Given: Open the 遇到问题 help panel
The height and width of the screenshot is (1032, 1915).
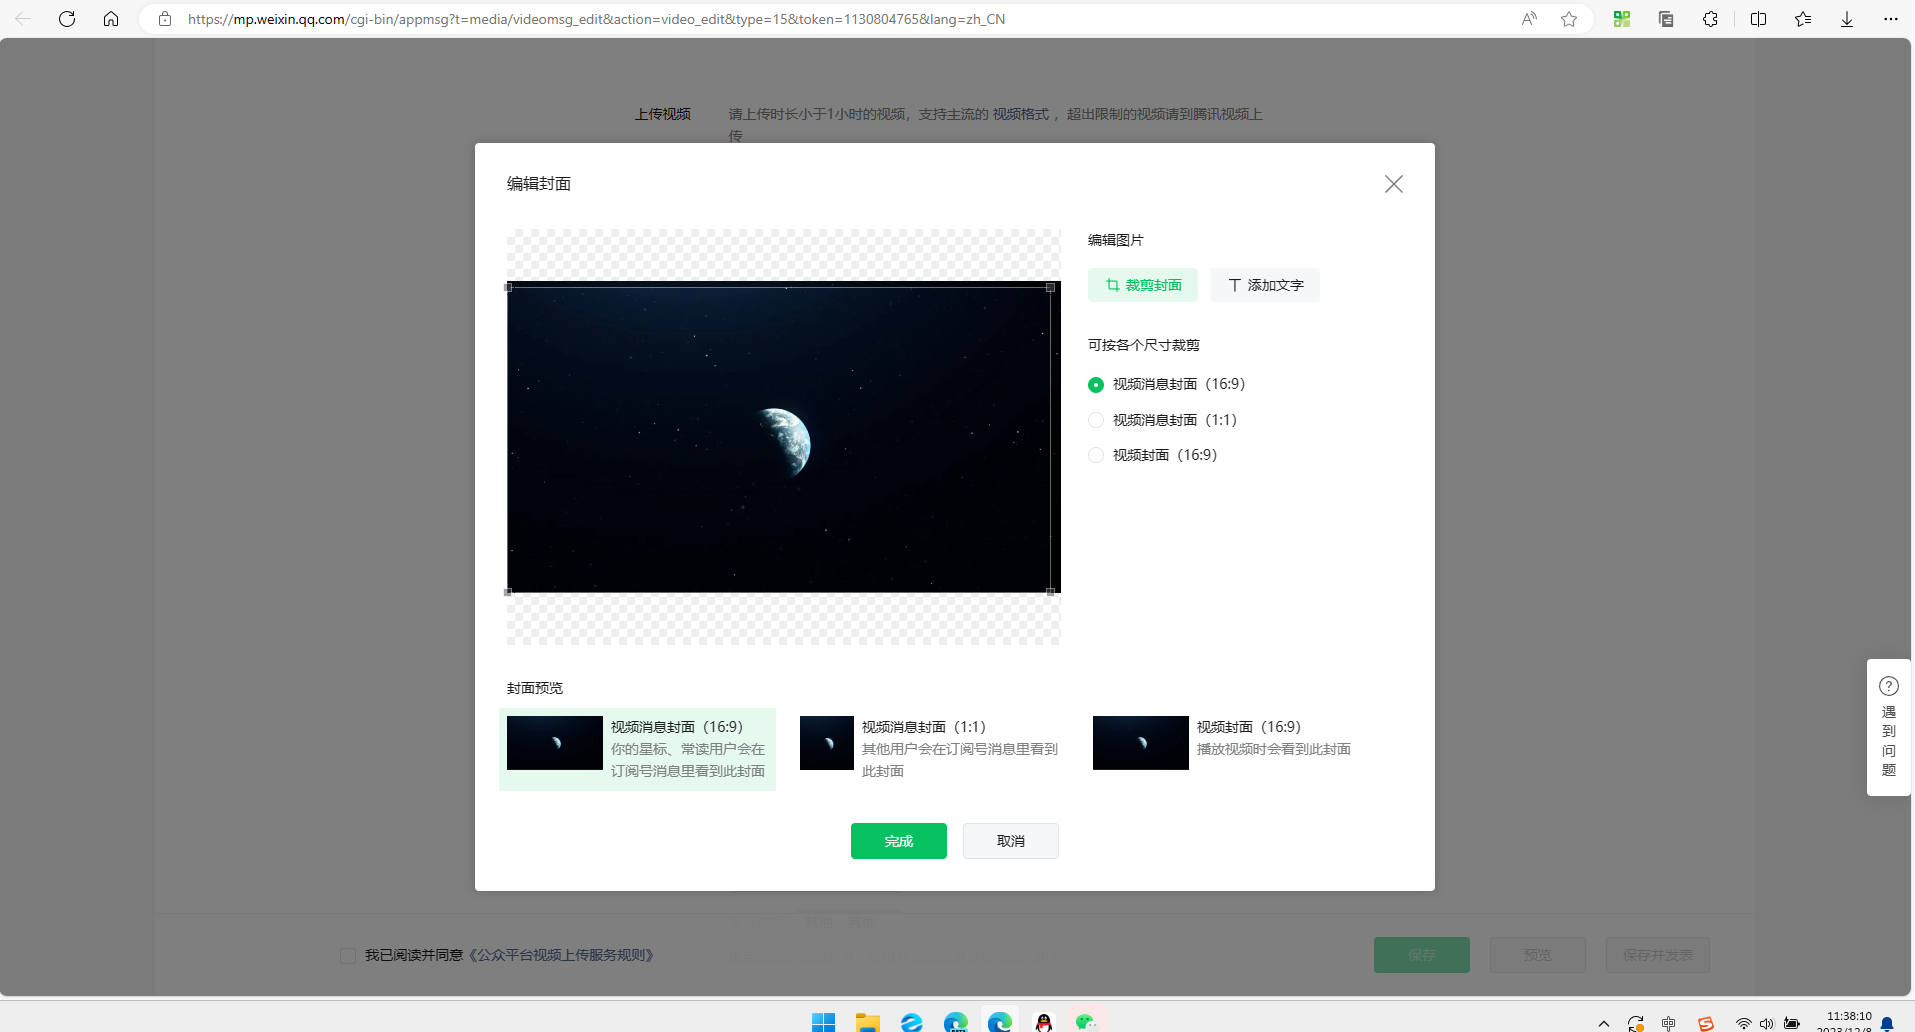Looking at the screenshot, I should (x=1888, y=727).
